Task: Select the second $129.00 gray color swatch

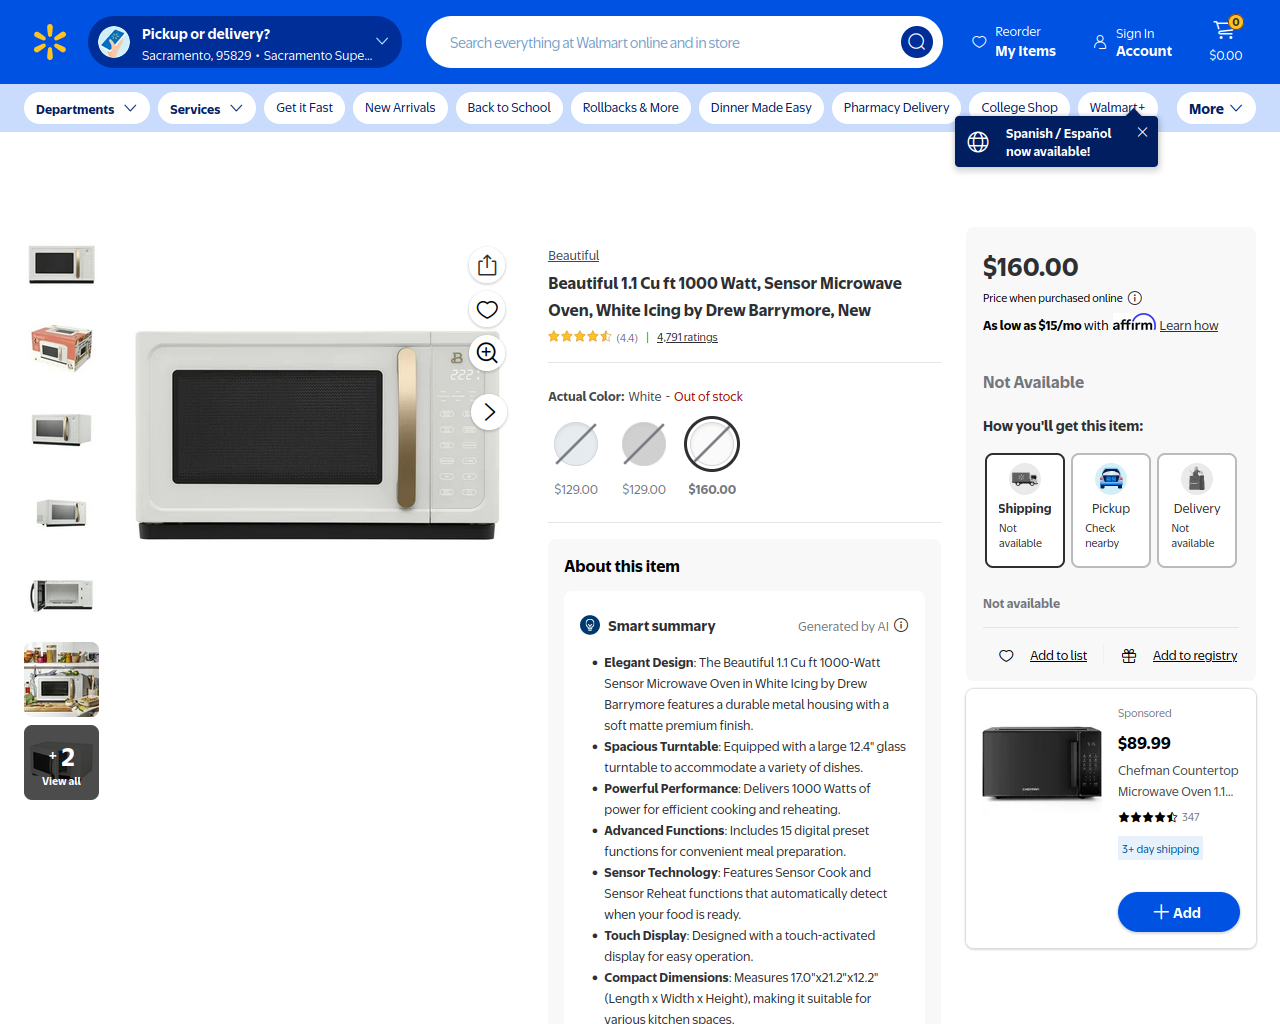Action: [644, 444]
